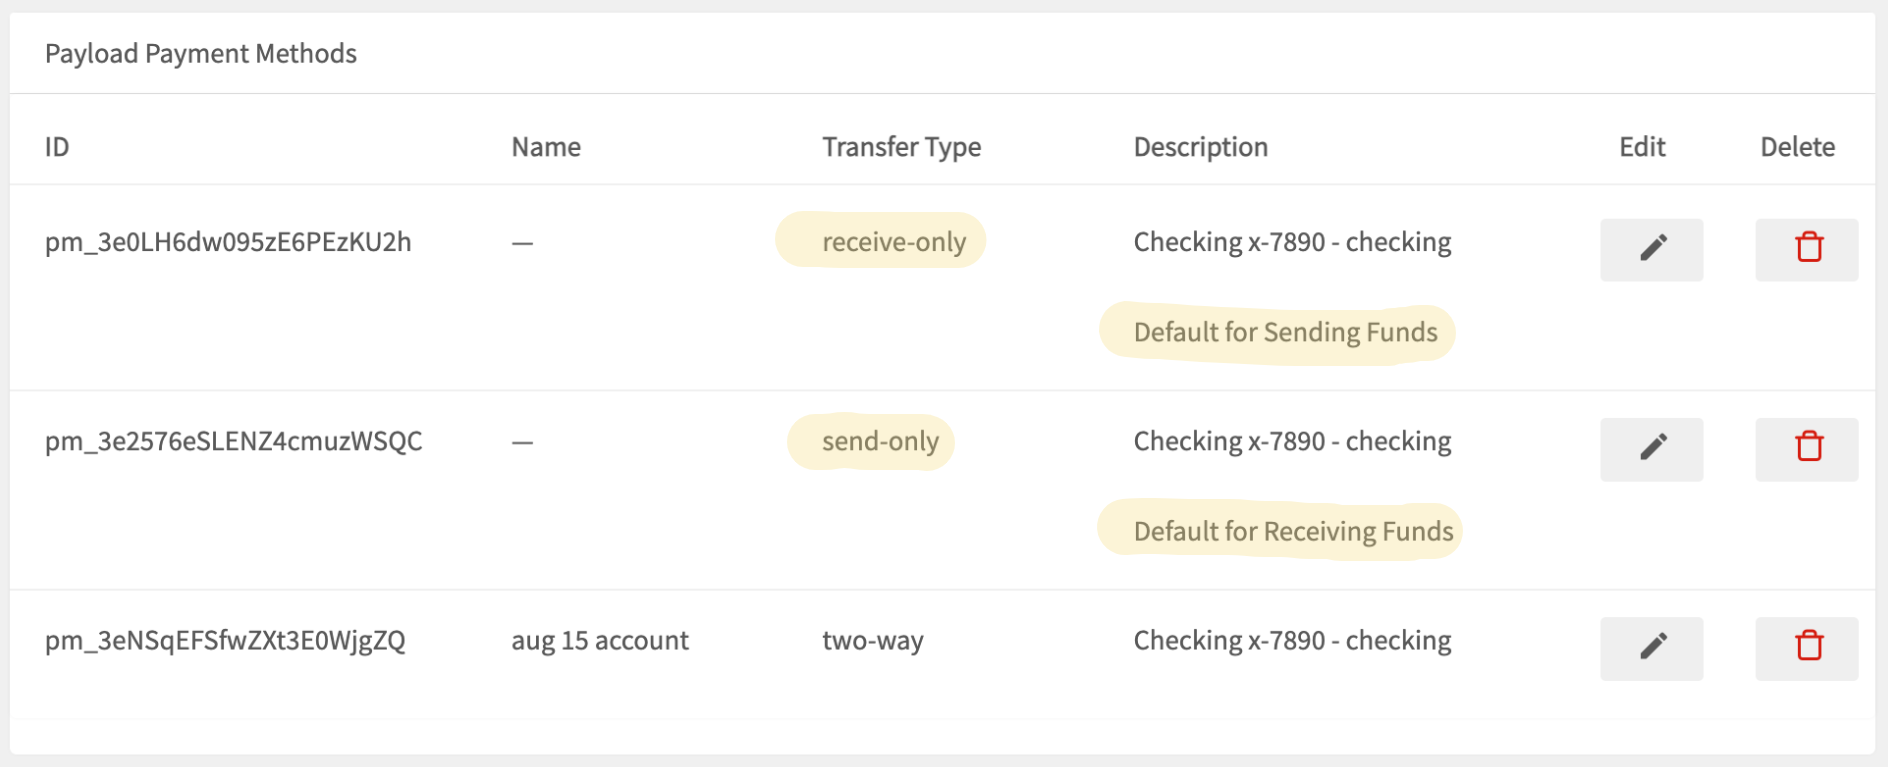The height and width of the screenshot is (767, 1888).
Task: Edit payment method pm_3e0LH6dw095zE6PEzKU2h
Action: tap(1651, 249)
